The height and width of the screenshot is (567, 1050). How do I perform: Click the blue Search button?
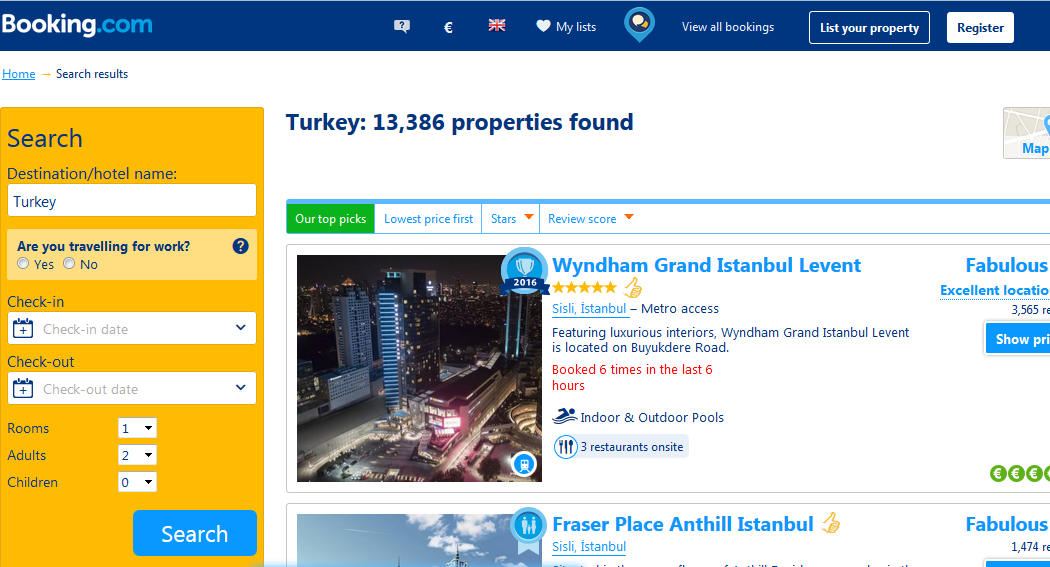[x=195, y=534]
